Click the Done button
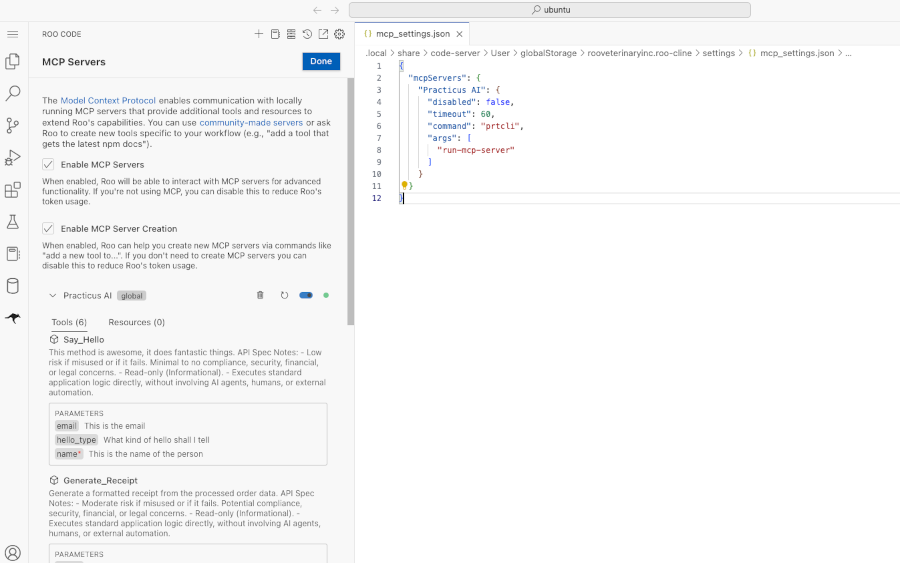 (x=321, y=61)
